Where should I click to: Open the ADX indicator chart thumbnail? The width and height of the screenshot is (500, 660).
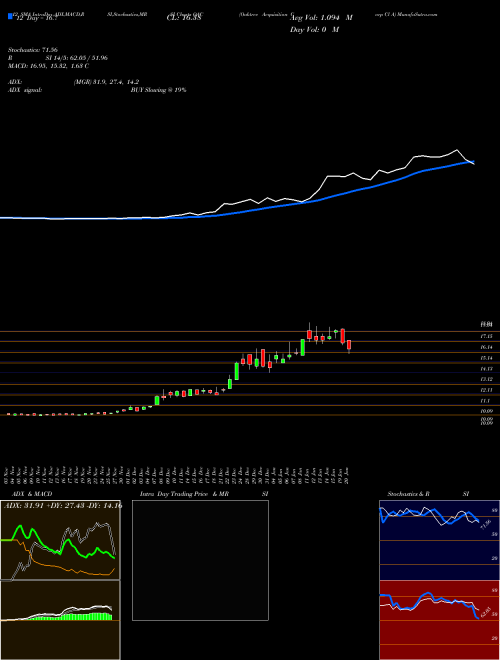tap(60, 540)
